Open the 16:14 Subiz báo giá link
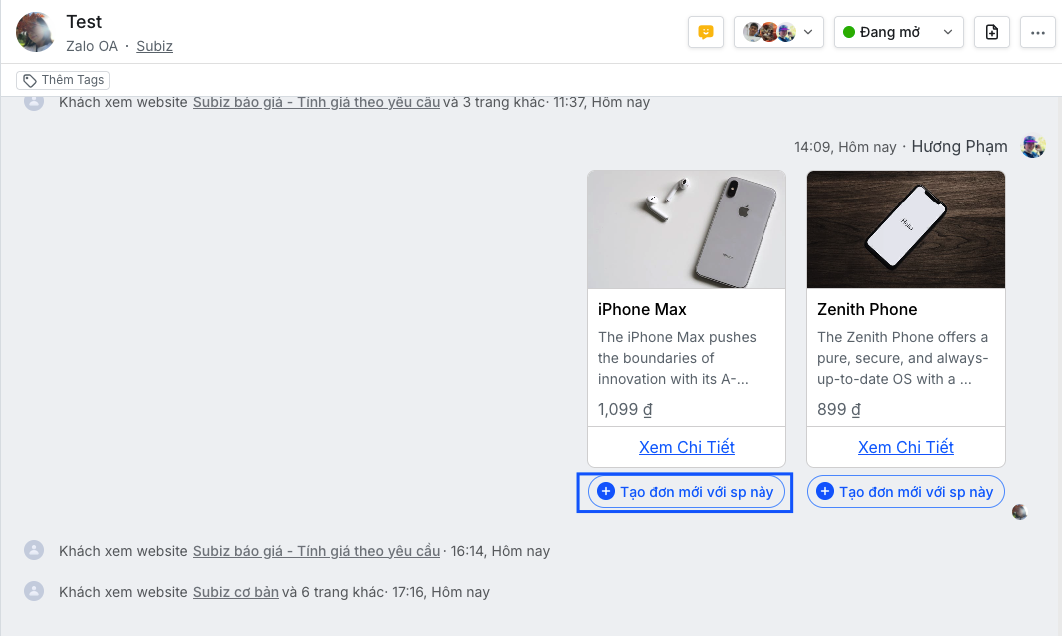This screenshot has height=636, width=1062. [x=316, y=551]
